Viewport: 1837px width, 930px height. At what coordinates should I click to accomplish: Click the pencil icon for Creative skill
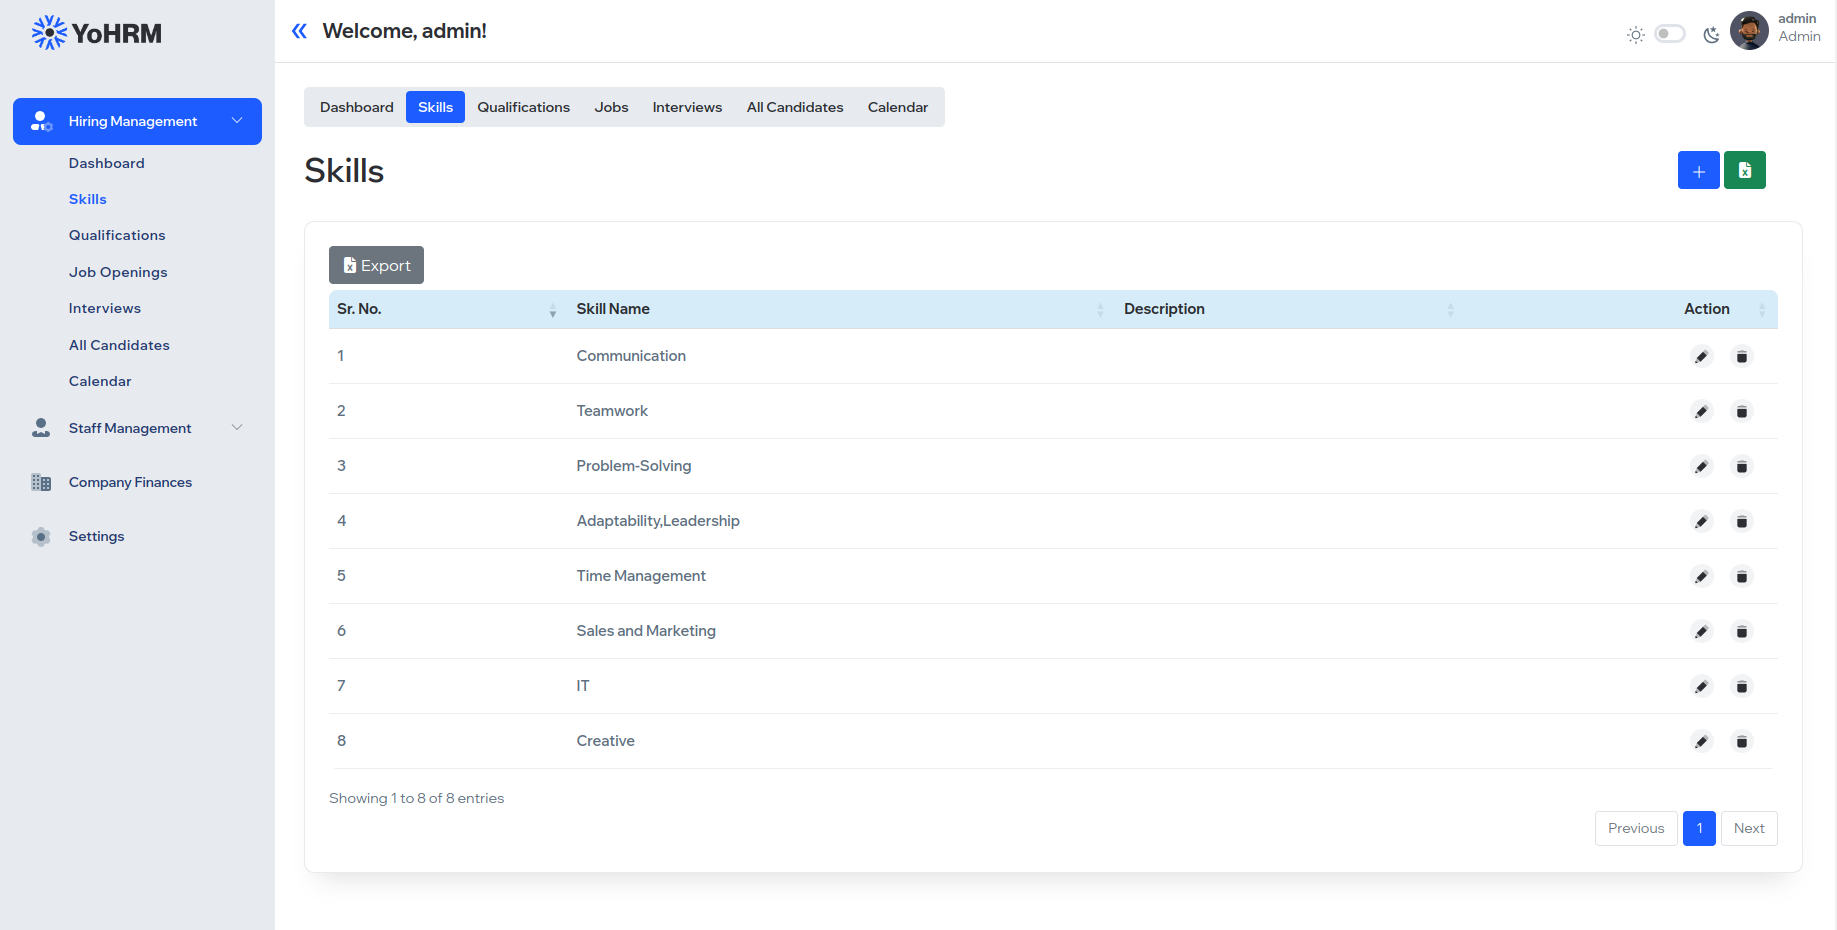click(1701, 742)
